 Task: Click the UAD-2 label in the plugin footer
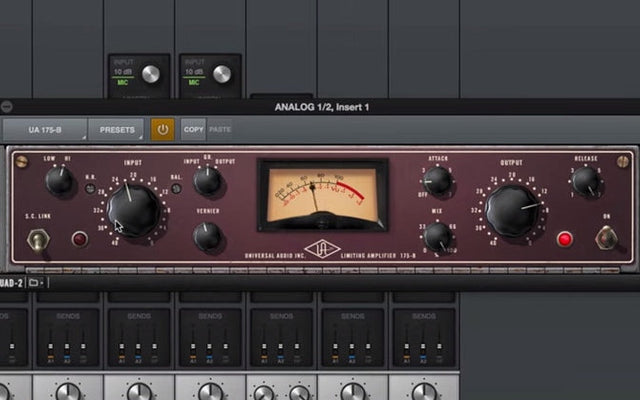pos(11,283)
